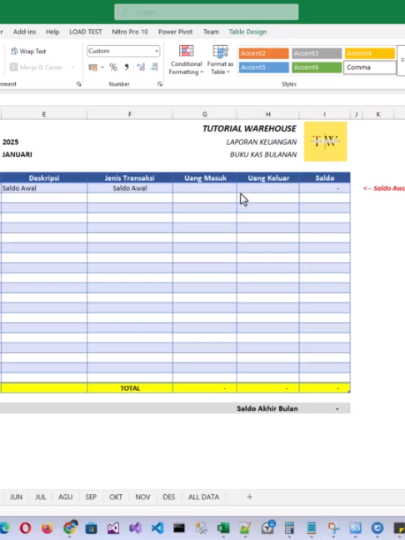Toggle Wrap Text for selected cells
Viewport: 405px width, 540px height.
click(x=29, y=51)
